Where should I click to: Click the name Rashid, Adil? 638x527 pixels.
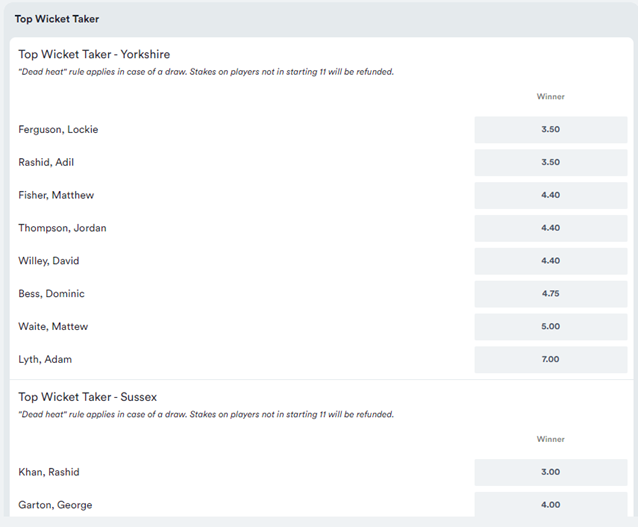pyautogui.click(x=46, y=162)
